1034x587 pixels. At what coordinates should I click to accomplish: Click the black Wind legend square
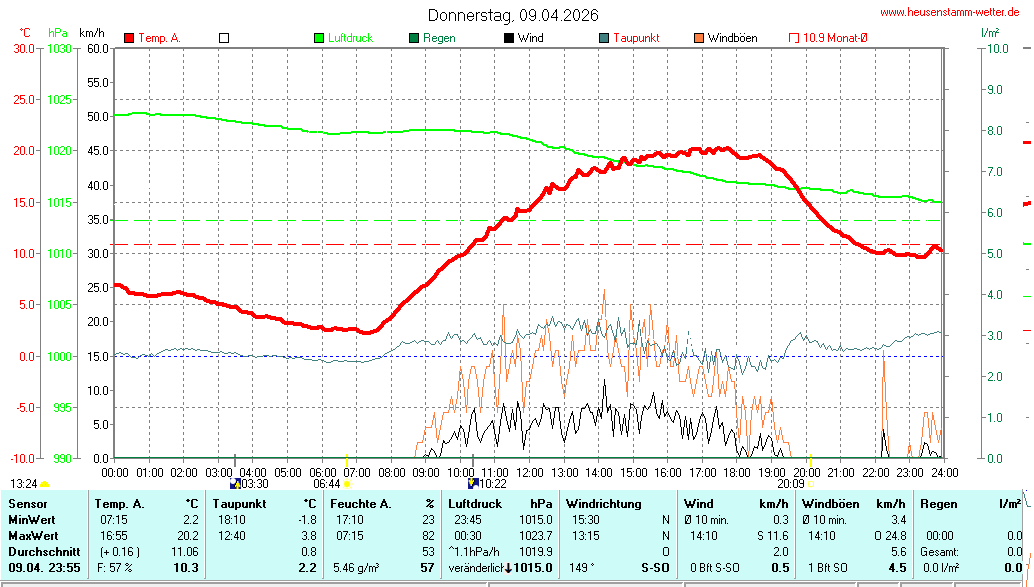point(509,38)
